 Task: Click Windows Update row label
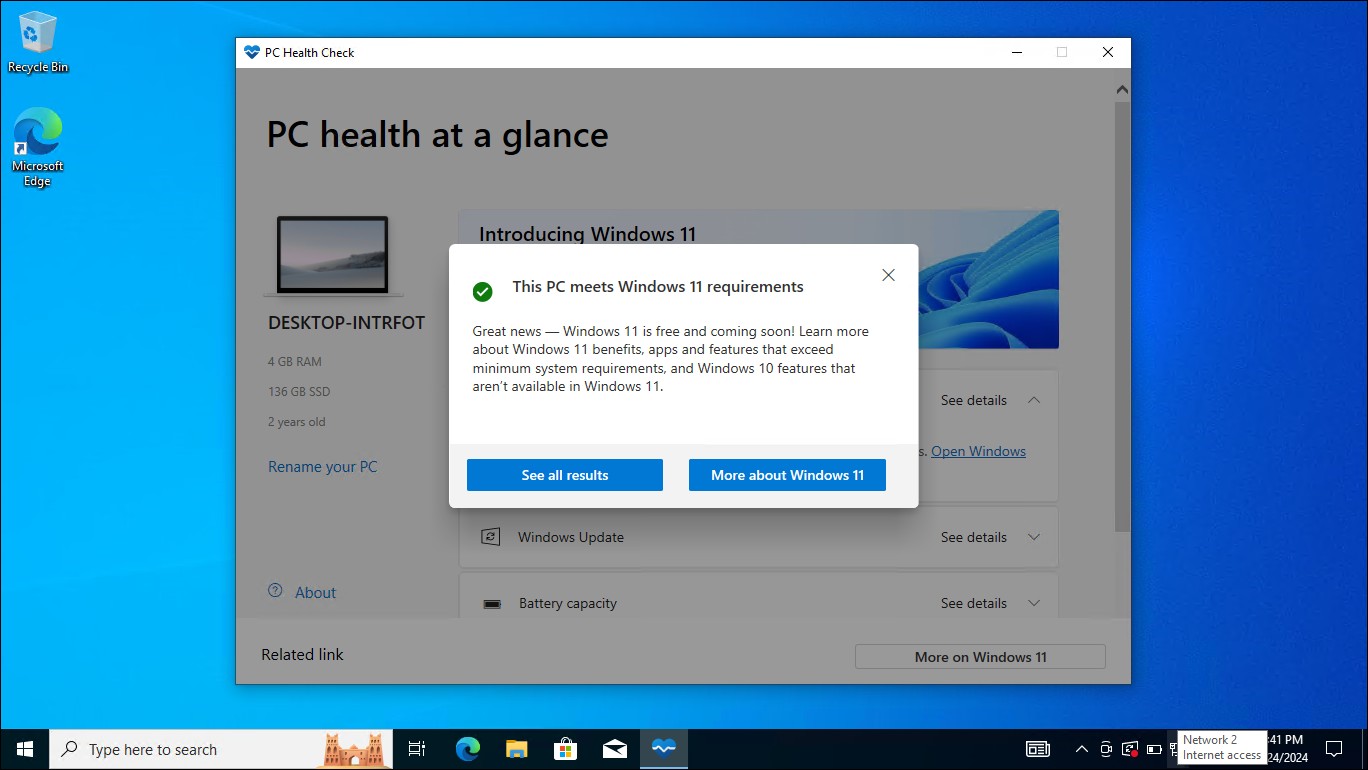571,537
